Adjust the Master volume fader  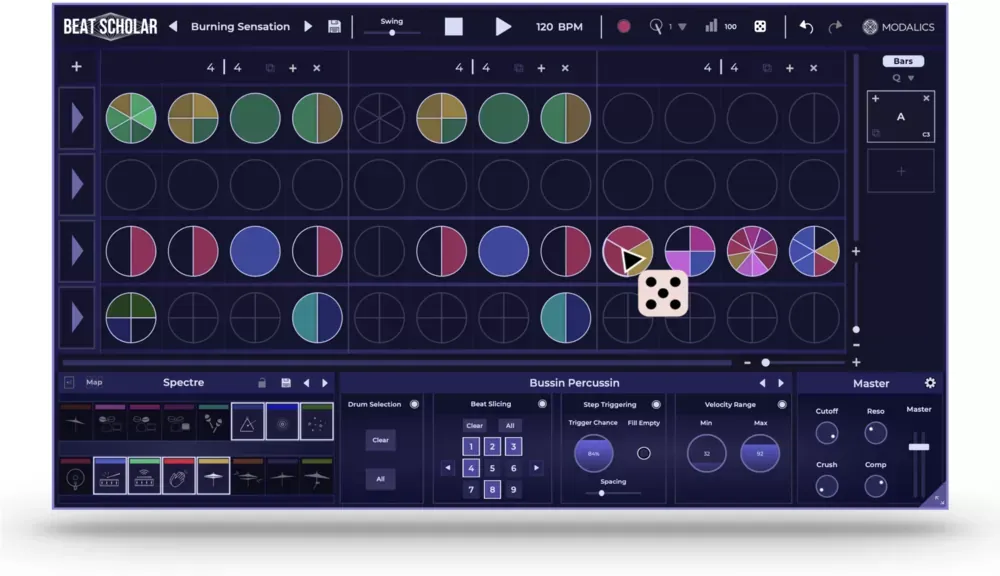pos(919,447)
